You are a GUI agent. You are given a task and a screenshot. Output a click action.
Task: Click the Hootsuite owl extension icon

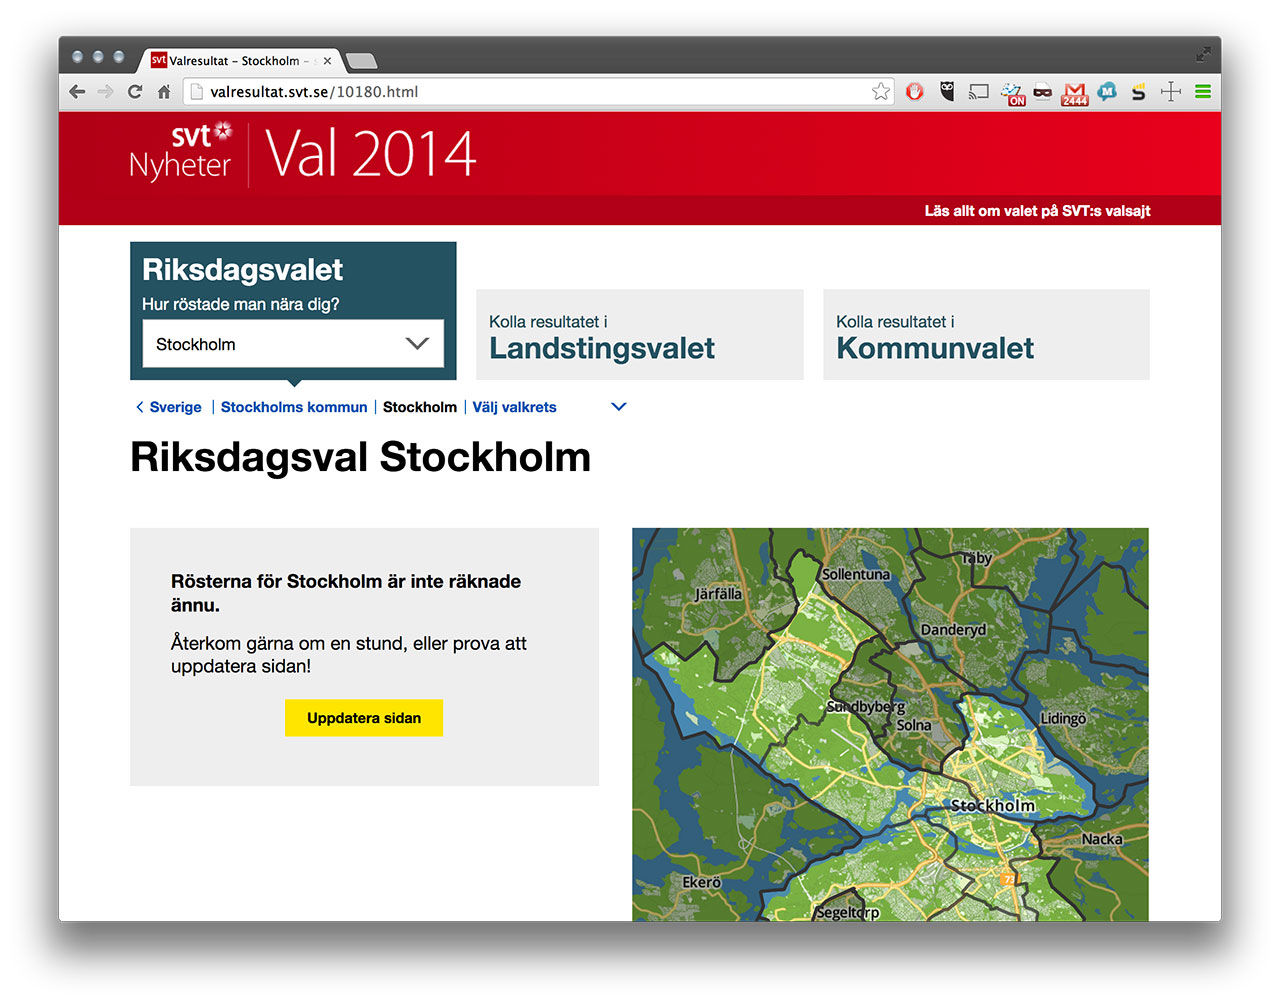tap(948, 91)
